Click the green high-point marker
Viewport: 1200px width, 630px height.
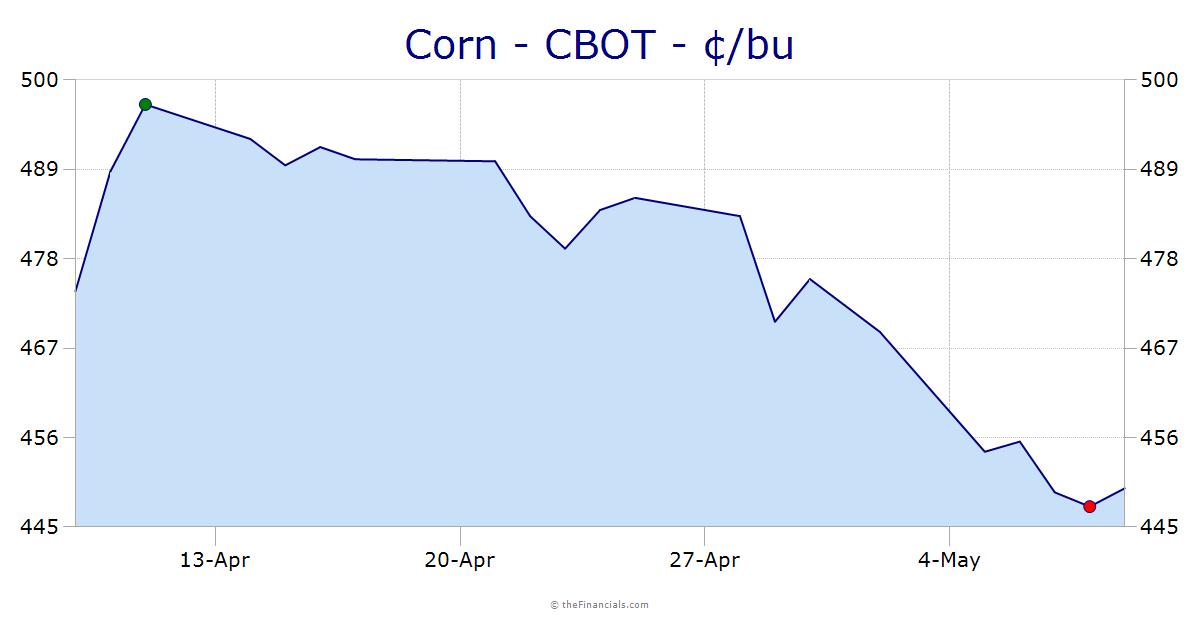pyautogui.click(x=145, y=104)
